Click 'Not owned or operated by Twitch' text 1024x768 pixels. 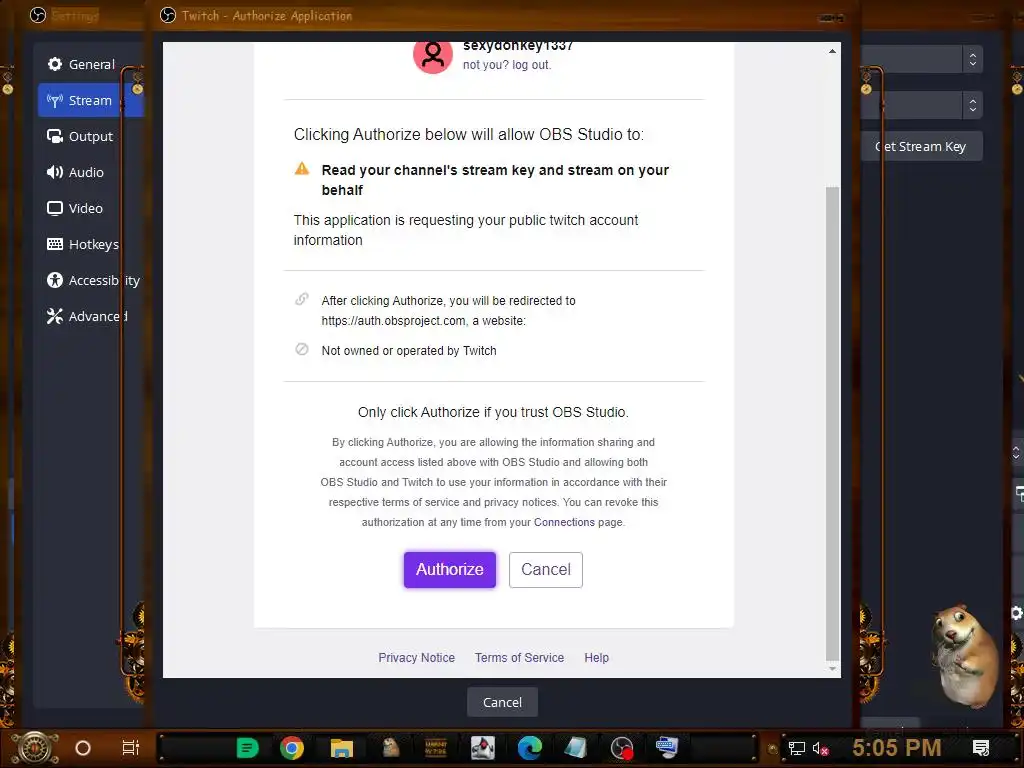(x=409, y=351)
